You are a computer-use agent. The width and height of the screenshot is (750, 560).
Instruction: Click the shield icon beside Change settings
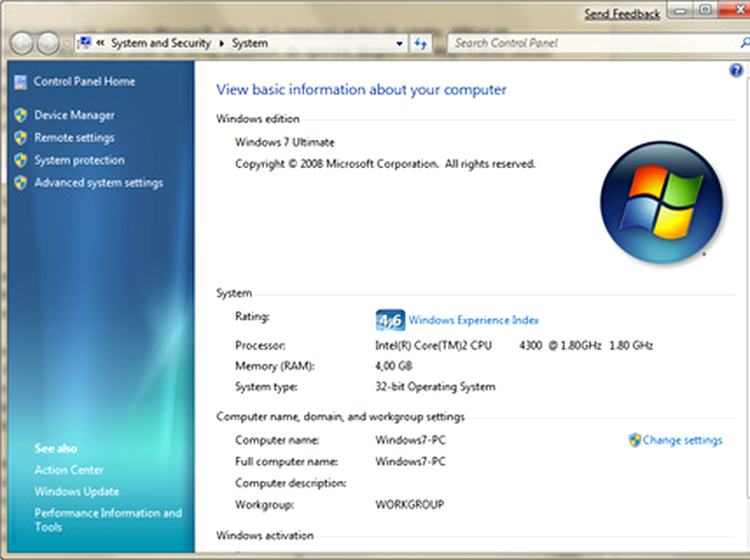pos(635,440)
